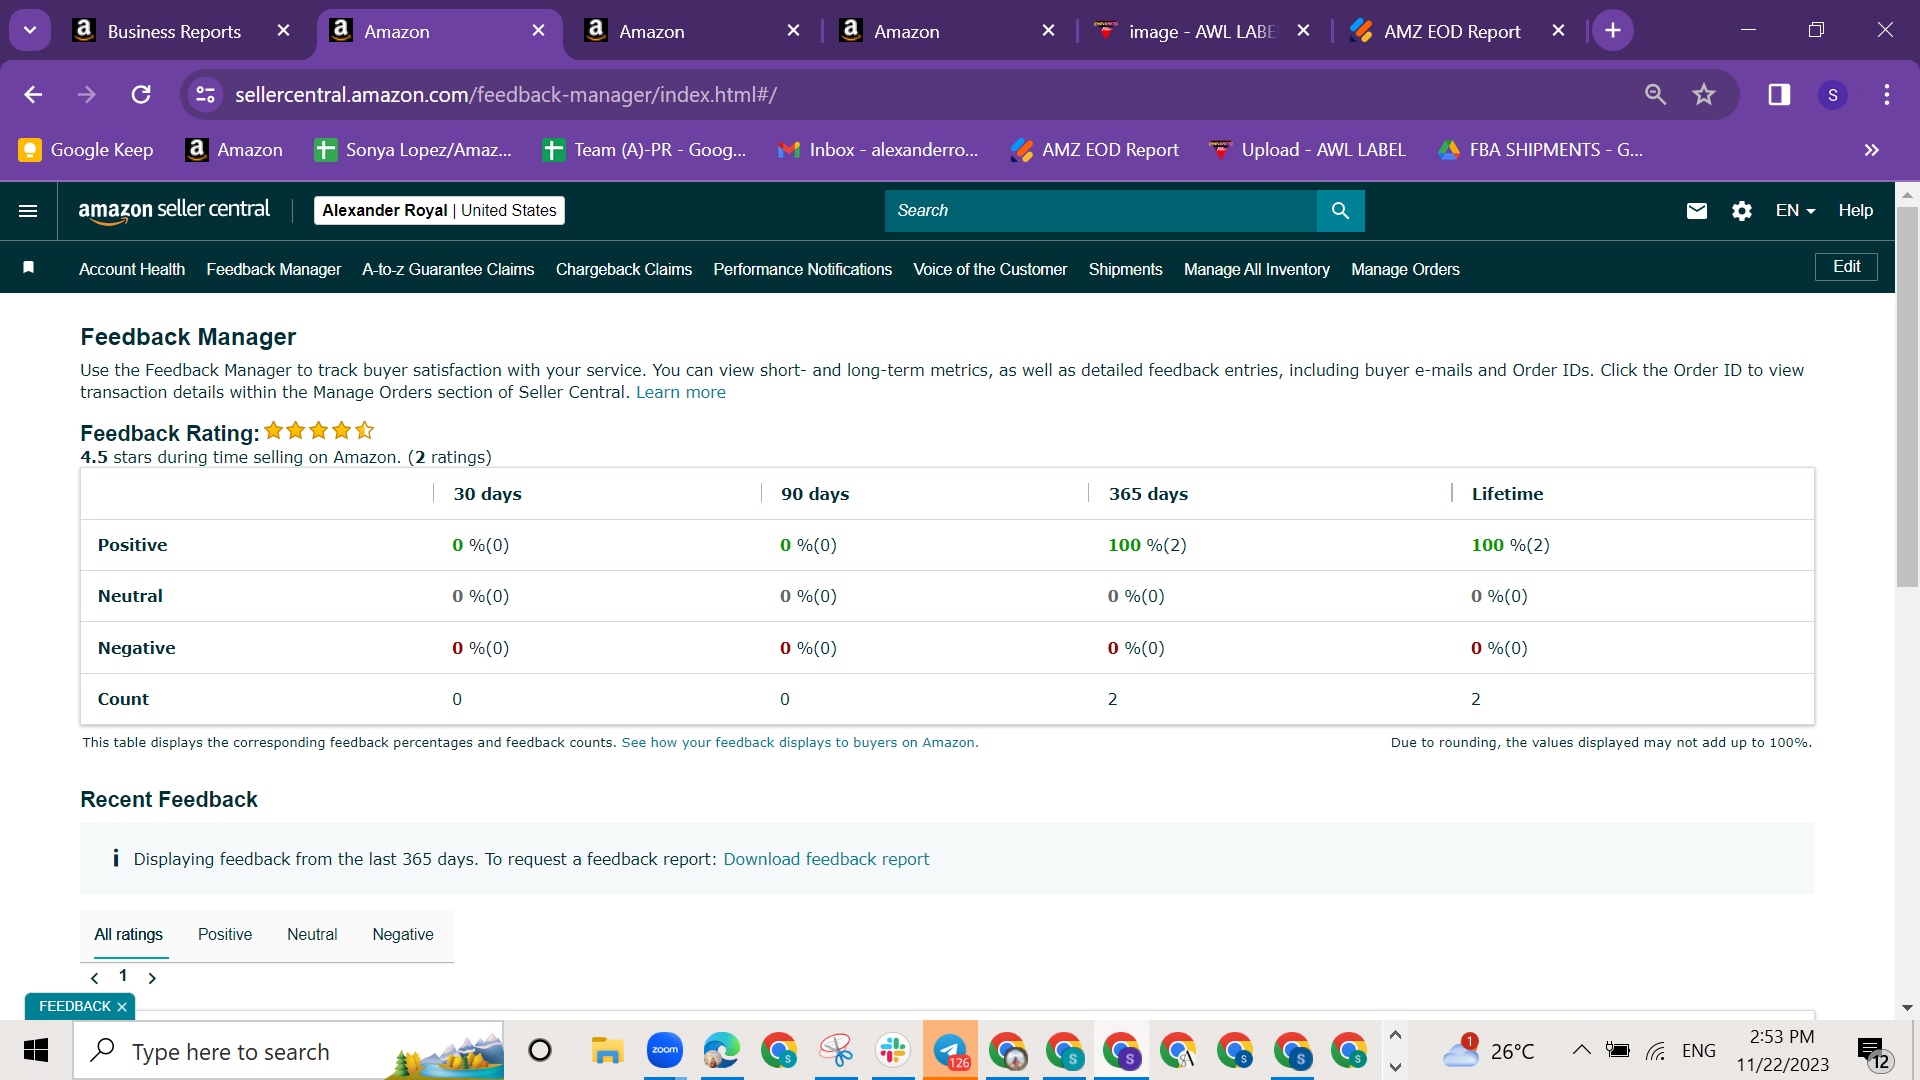Open Chrome three-dot menu
This screenshot has height=1080, width=1920.
point(1887,94)
